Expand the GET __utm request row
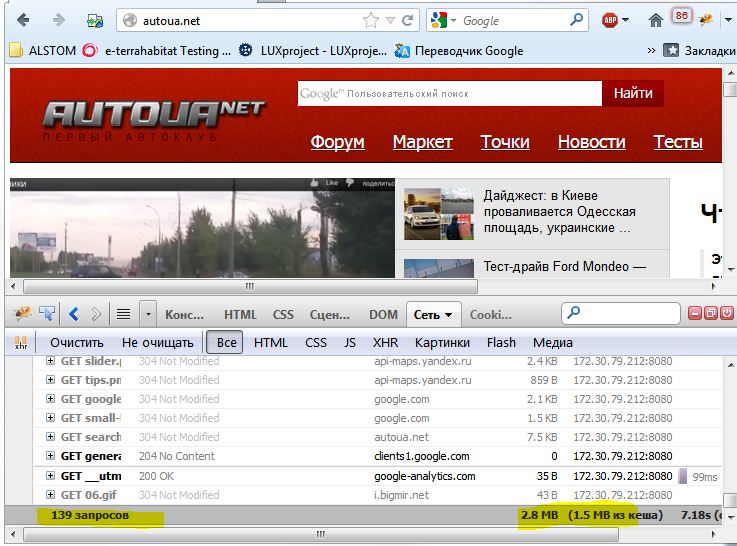 click(x=50, y=476)
